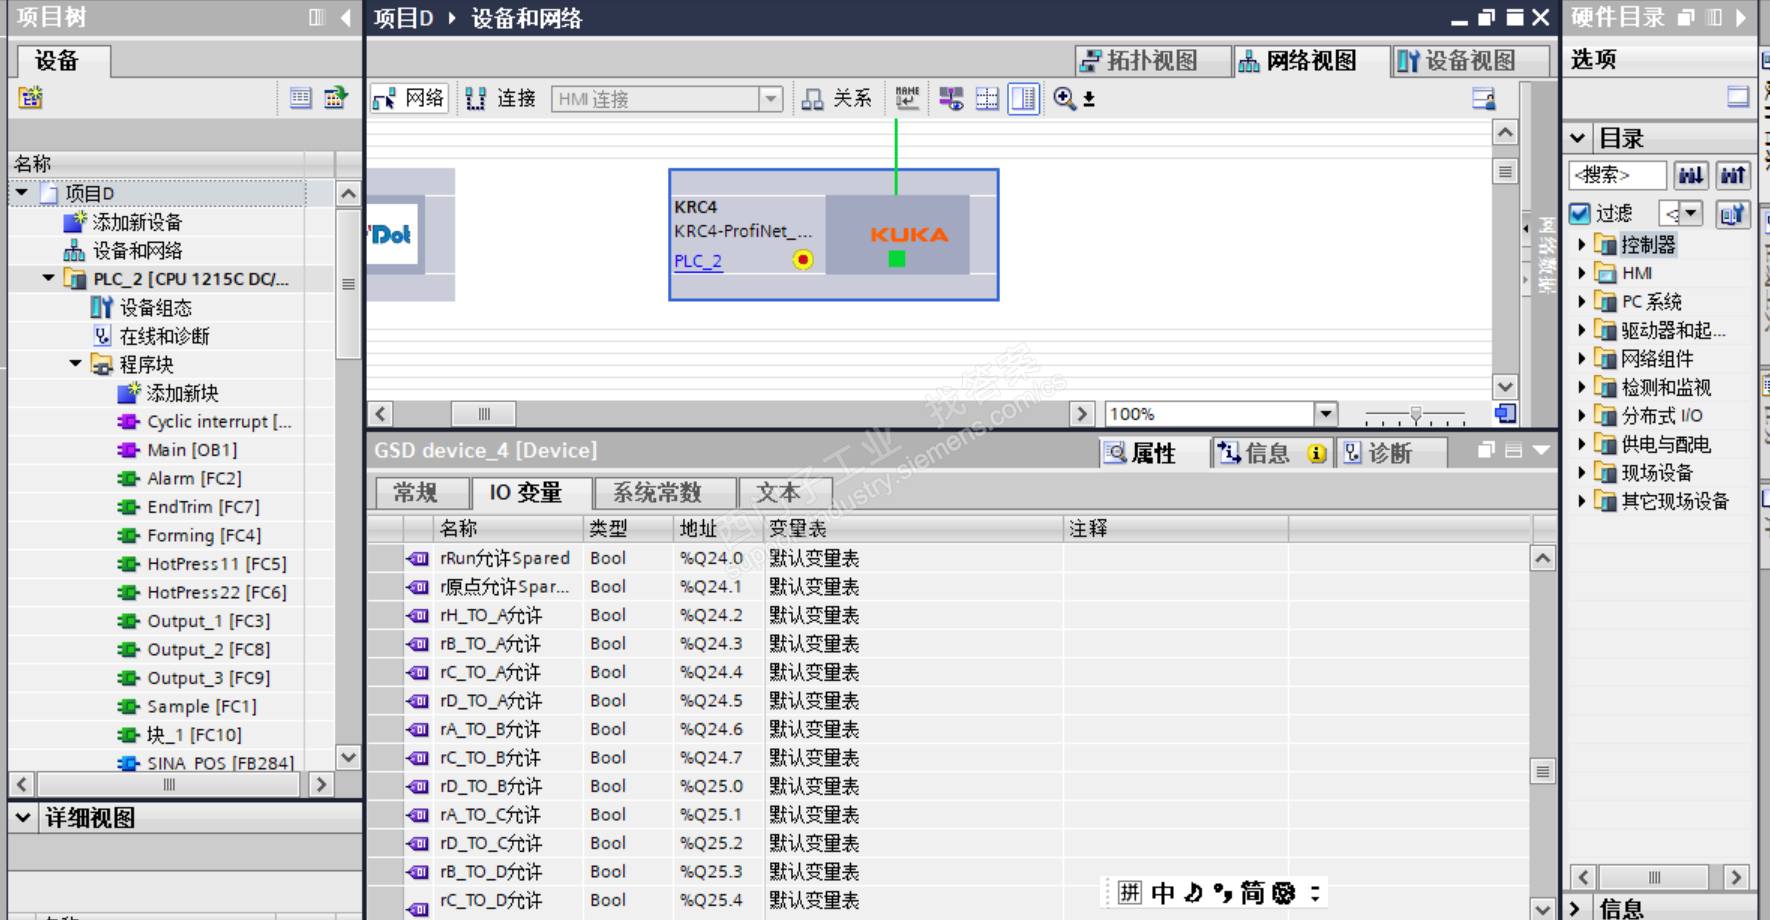The width and height of the screenshot is (1770, 920).
Task: Select 设备和网络 in project tree
Action: click(137, 250)
